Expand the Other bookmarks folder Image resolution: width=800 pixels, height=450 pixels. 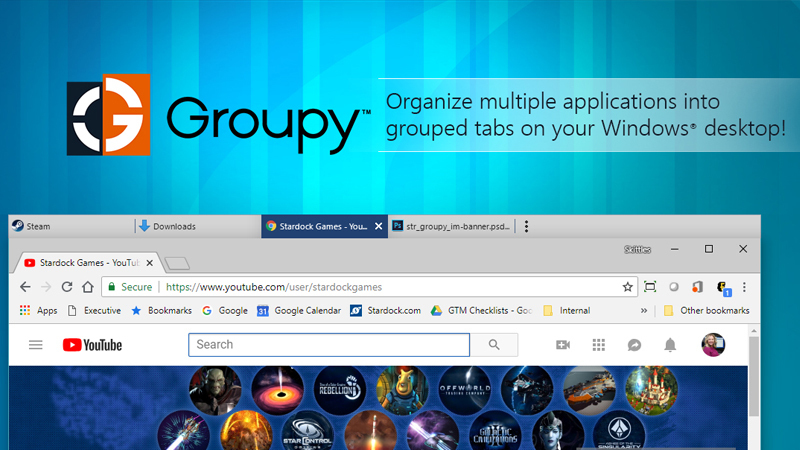pos(706,310)
